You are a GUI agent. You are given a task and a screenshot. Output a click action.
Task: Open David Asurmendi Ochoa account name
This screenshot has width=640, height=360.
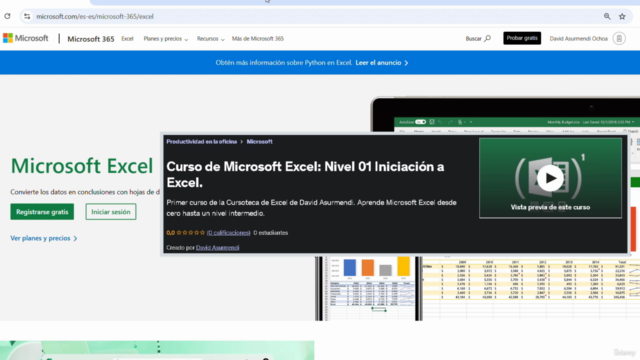[578, 38]
